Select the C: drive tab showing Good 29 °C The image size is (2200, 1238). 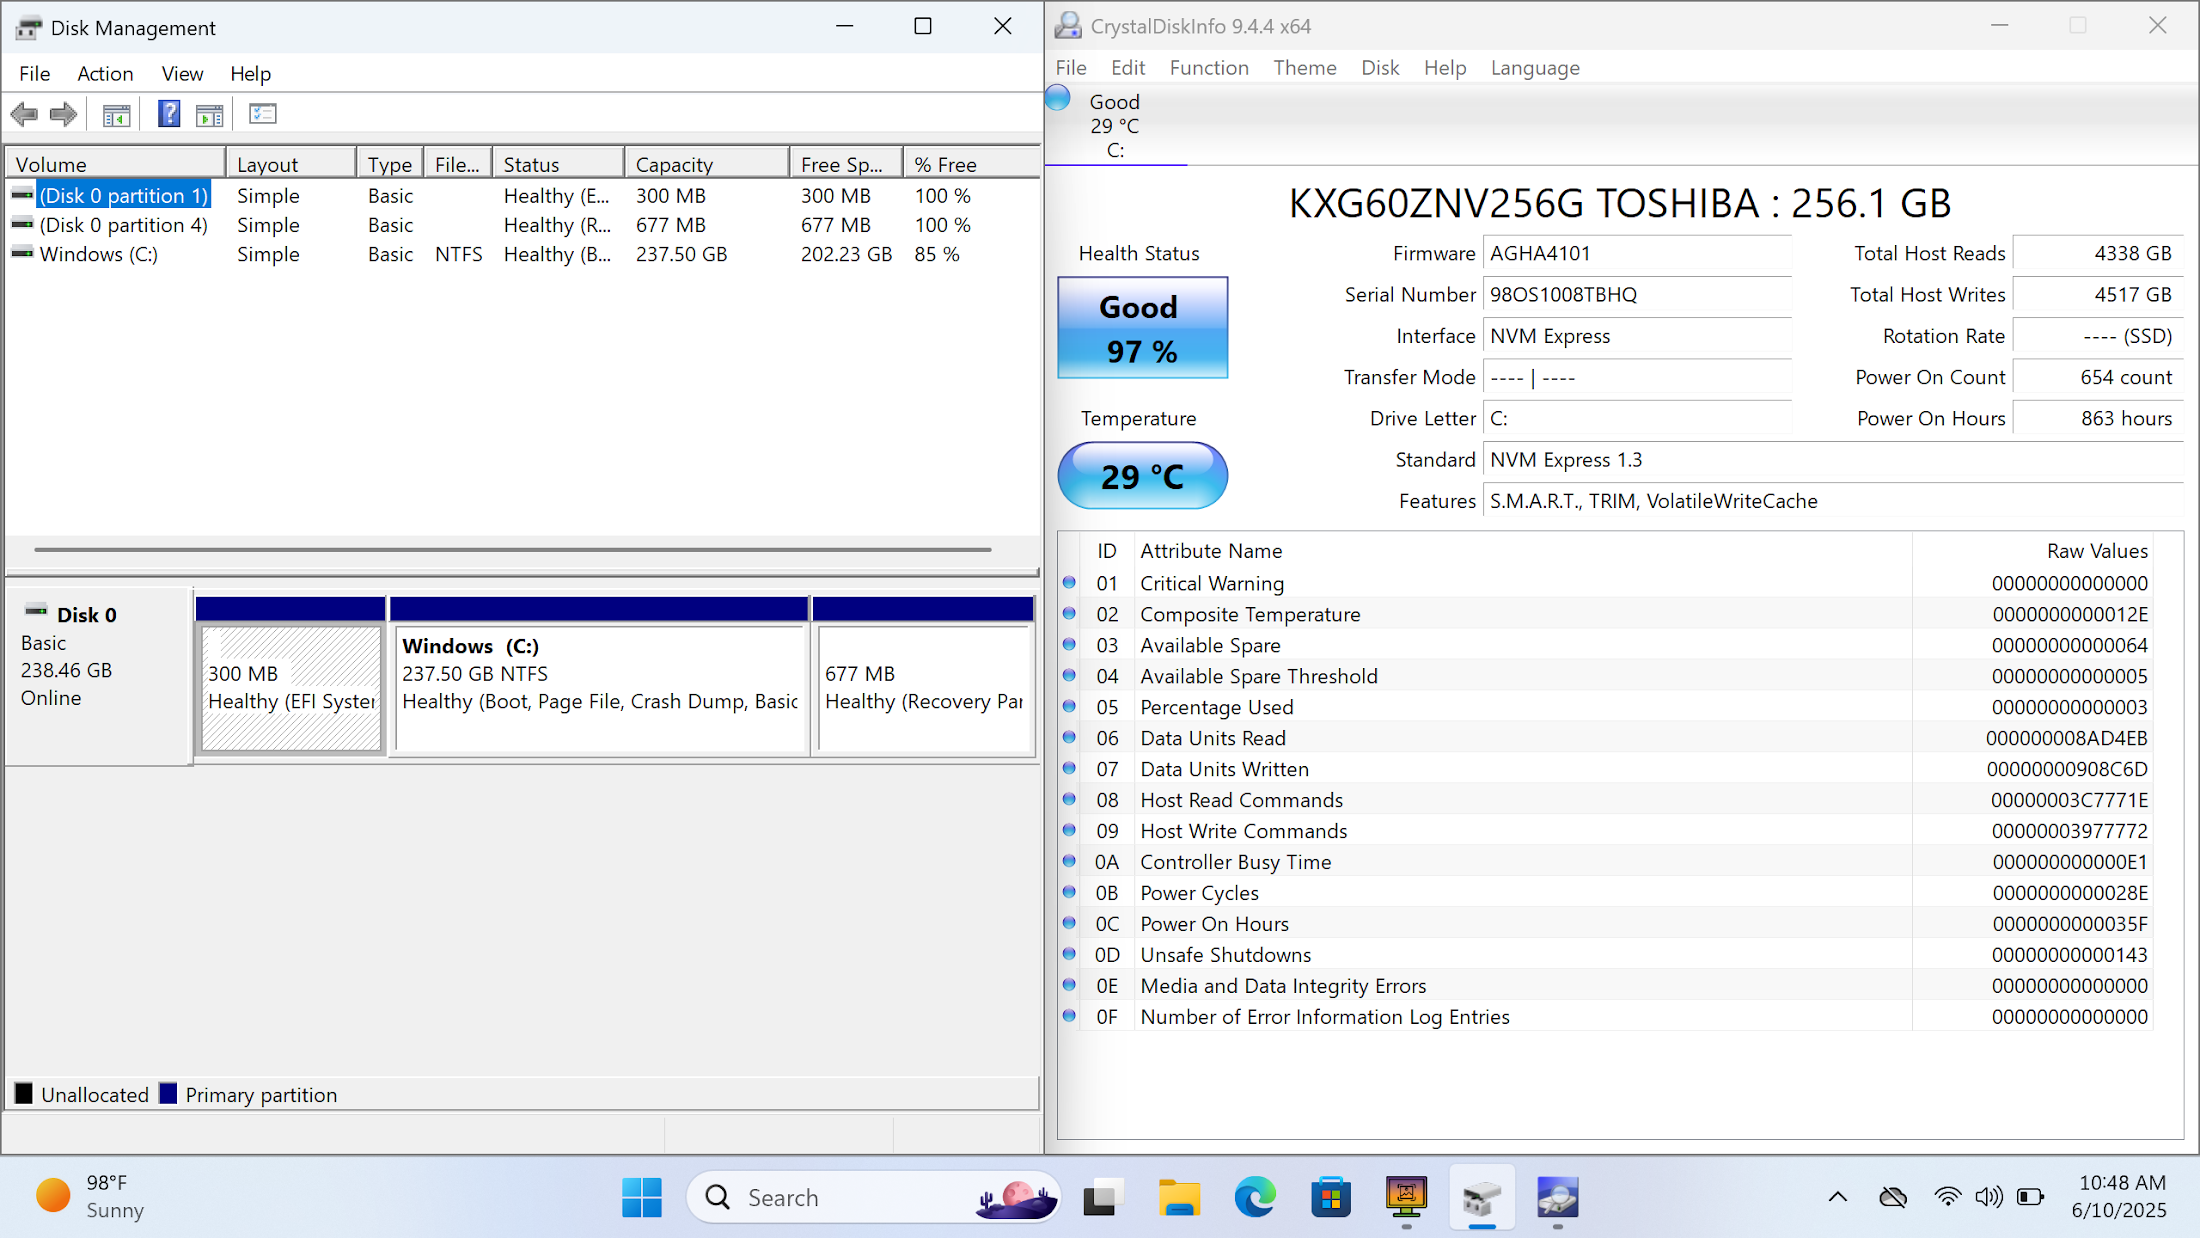coord(1115,125)
